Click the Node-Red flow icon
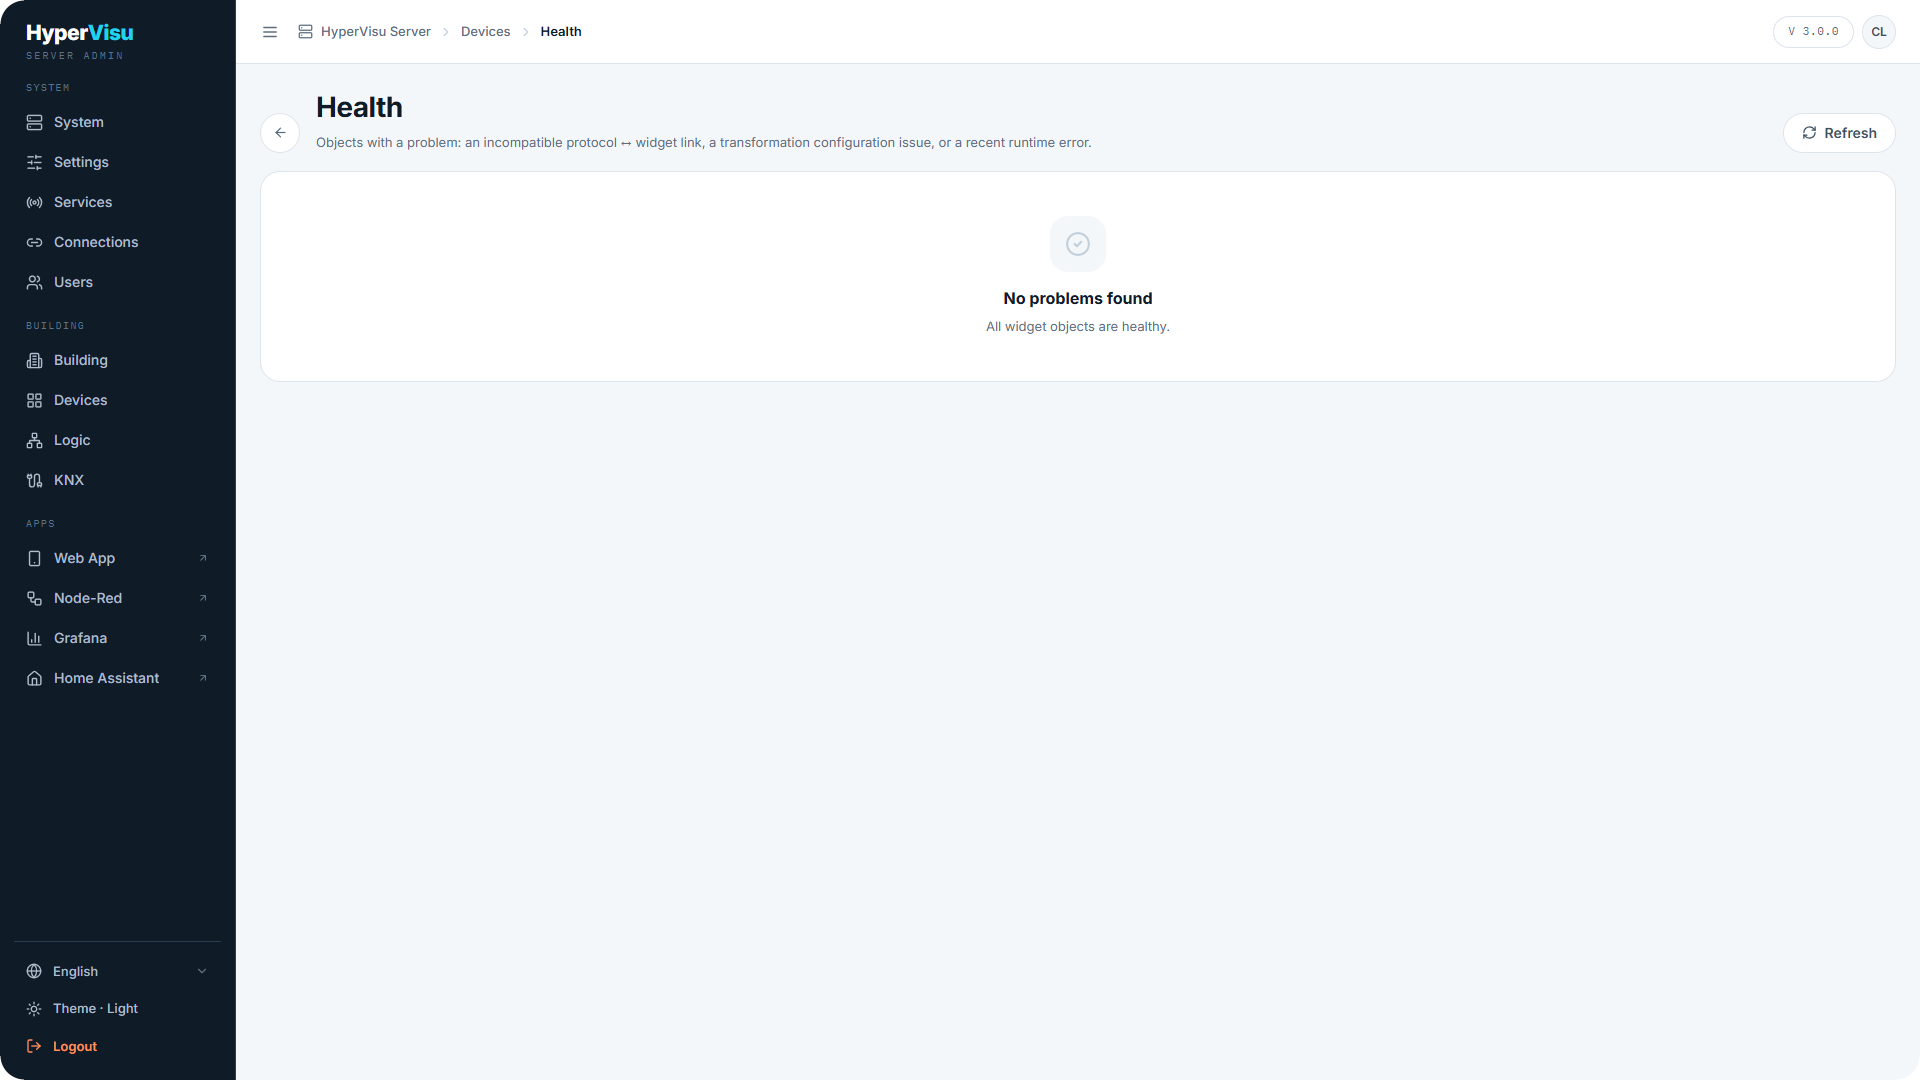This screenshot has width=1920, height=1080. tap(34, 598)
